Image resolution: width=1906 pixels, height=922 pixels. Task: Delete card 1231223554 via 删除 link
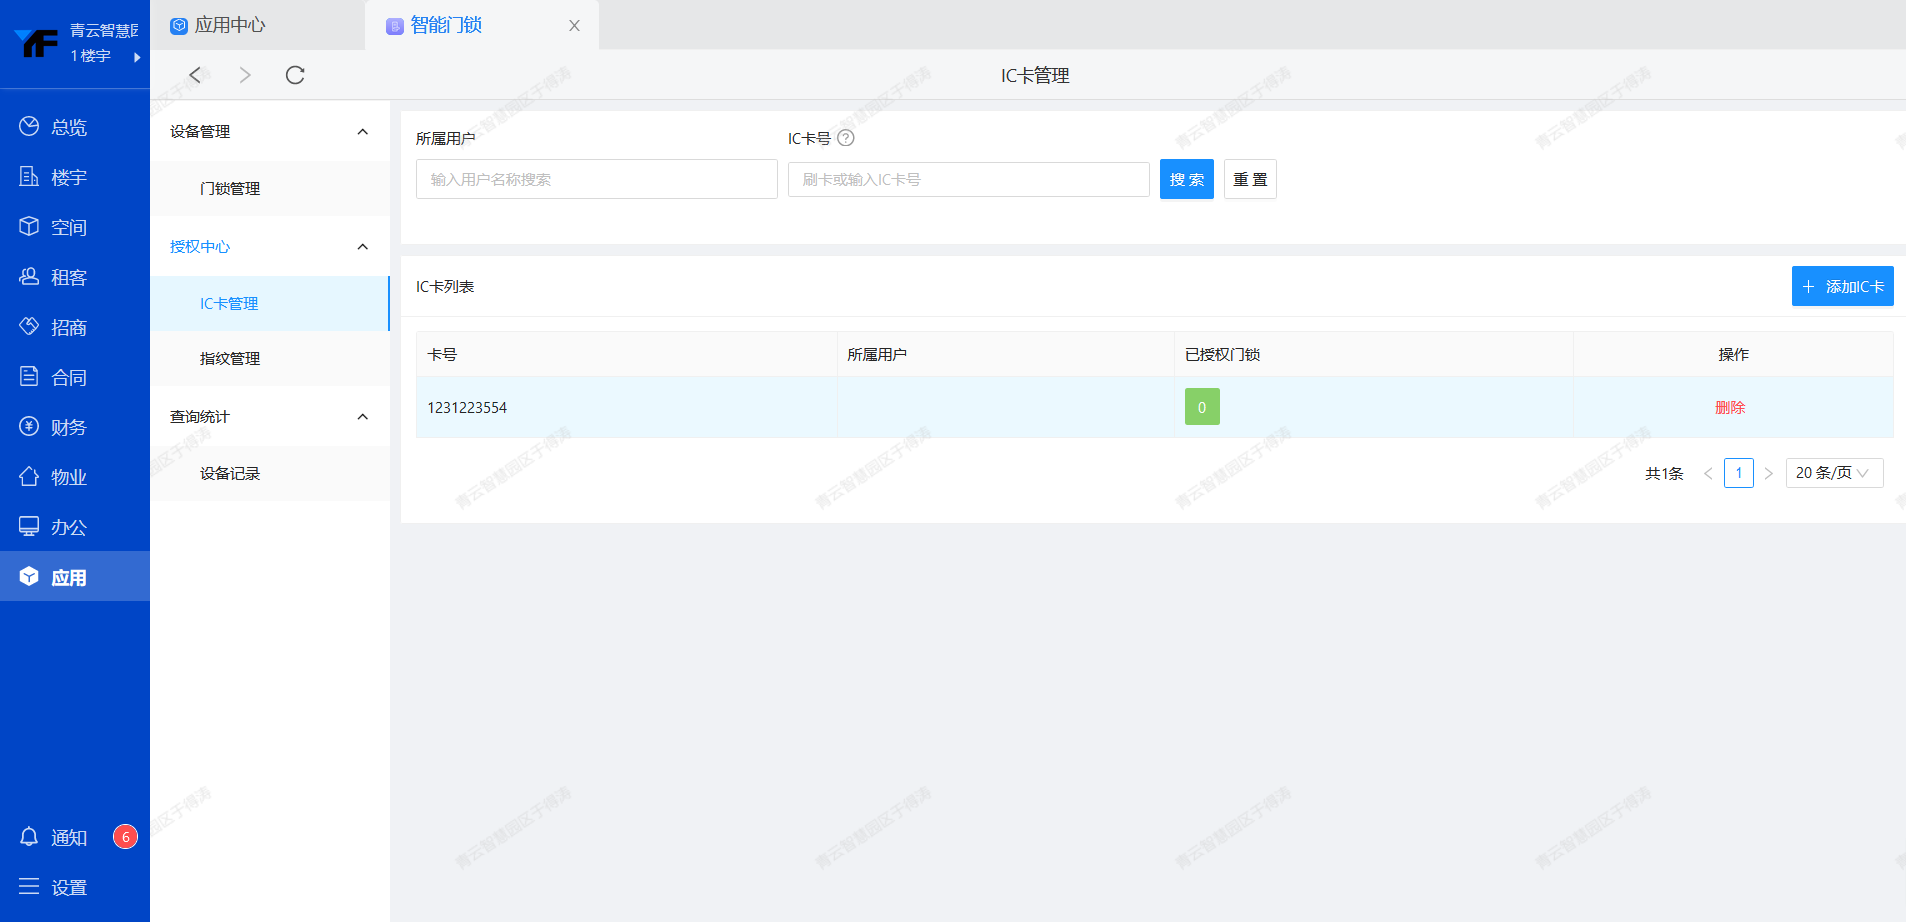point(1730,408)
